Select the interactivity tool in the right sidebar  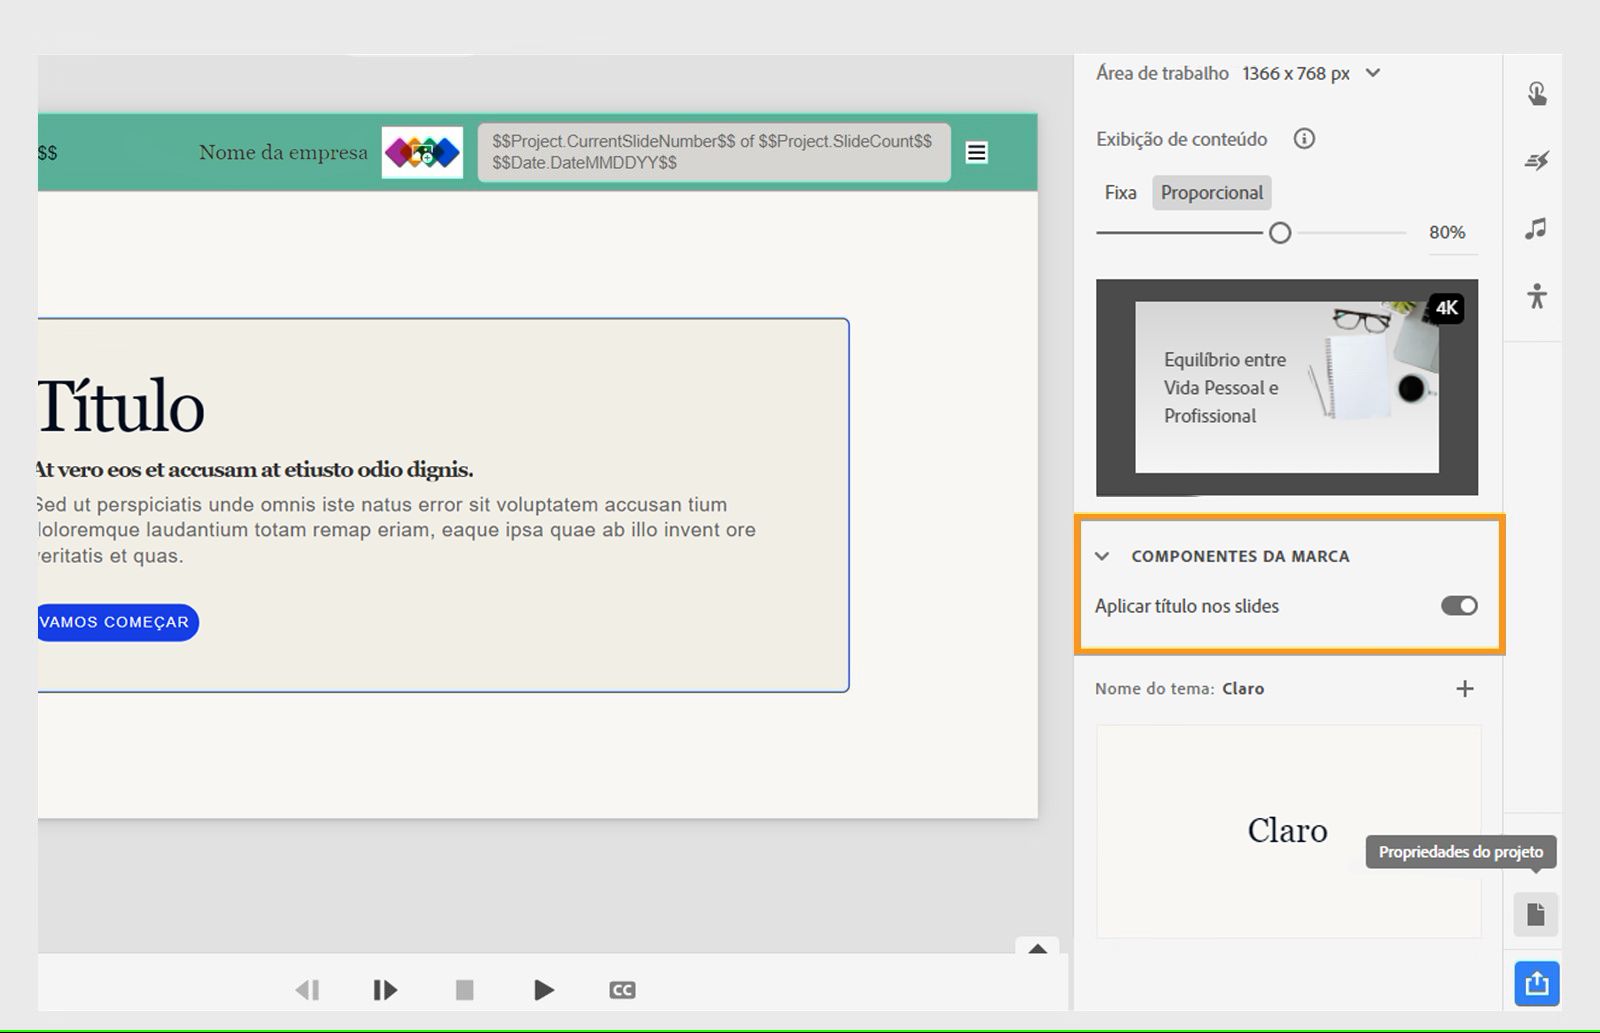tap(1536, 92)
